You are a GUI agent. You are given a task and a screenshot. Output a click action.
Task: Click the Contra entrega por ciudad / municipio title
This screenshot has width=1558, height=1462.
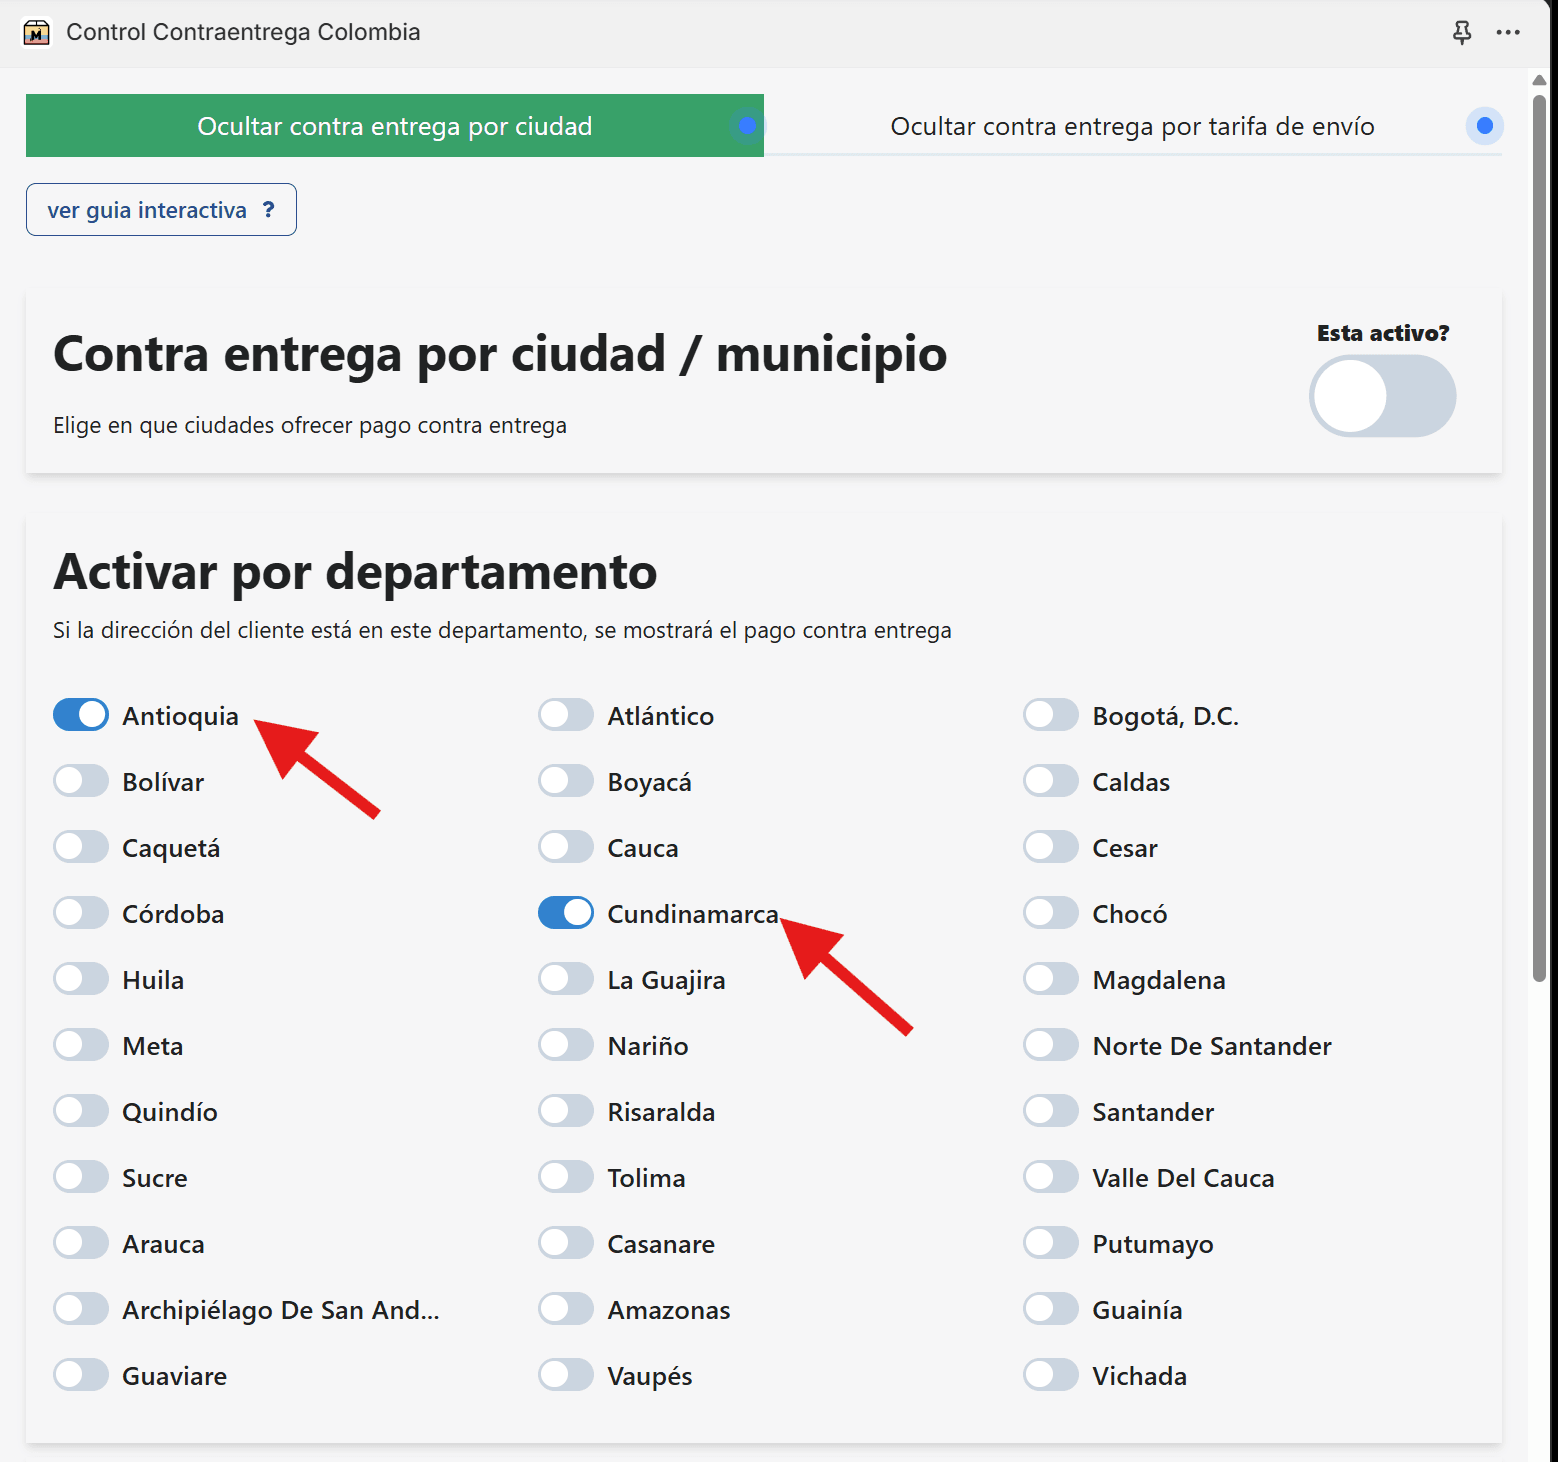pyautogui.click(x=500, y=354)
